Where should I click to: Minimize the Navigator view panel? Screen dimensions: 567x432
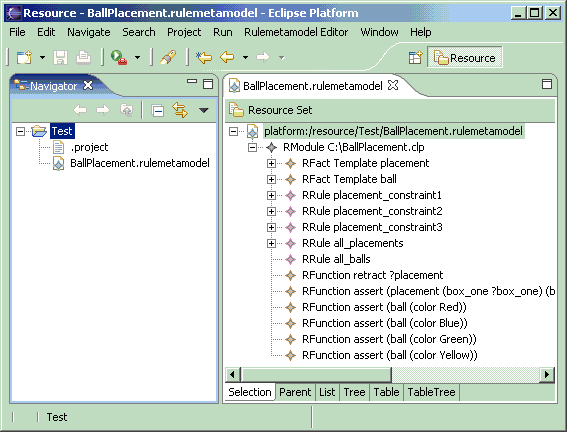pos(192,81)
